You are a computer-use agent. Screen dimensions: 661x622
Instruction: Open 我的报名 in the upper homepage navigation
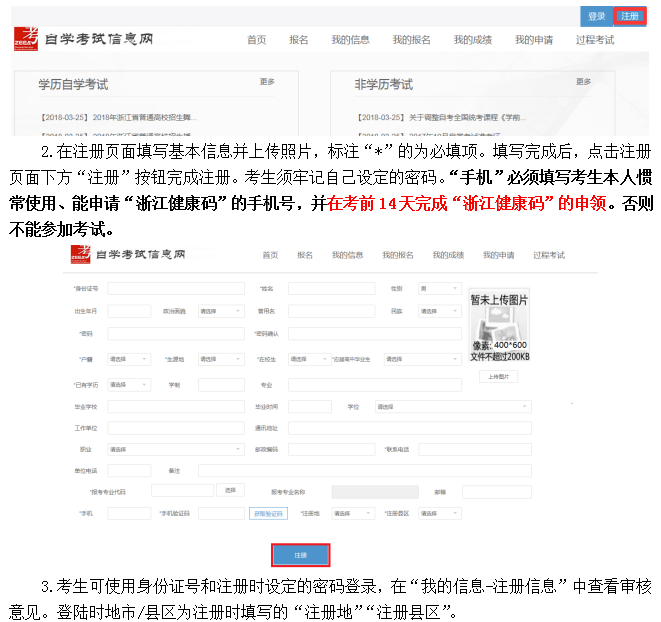click(x=411, y=40)
